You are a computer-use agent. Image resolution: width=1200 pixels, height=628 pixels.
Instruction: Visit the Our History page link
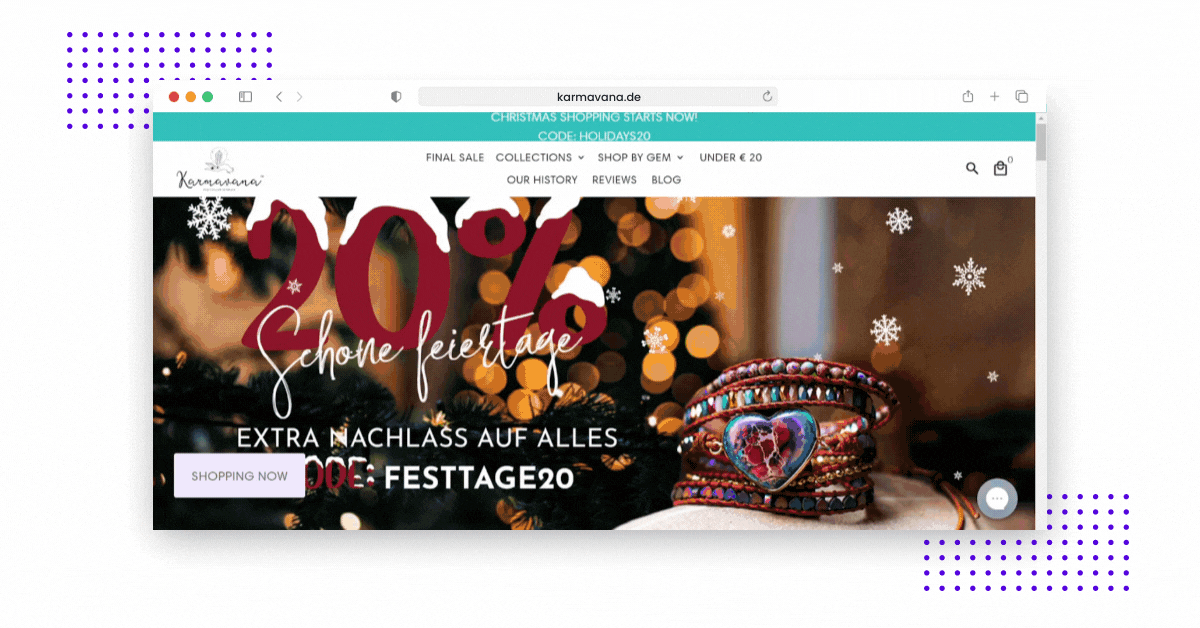(542, 180)
